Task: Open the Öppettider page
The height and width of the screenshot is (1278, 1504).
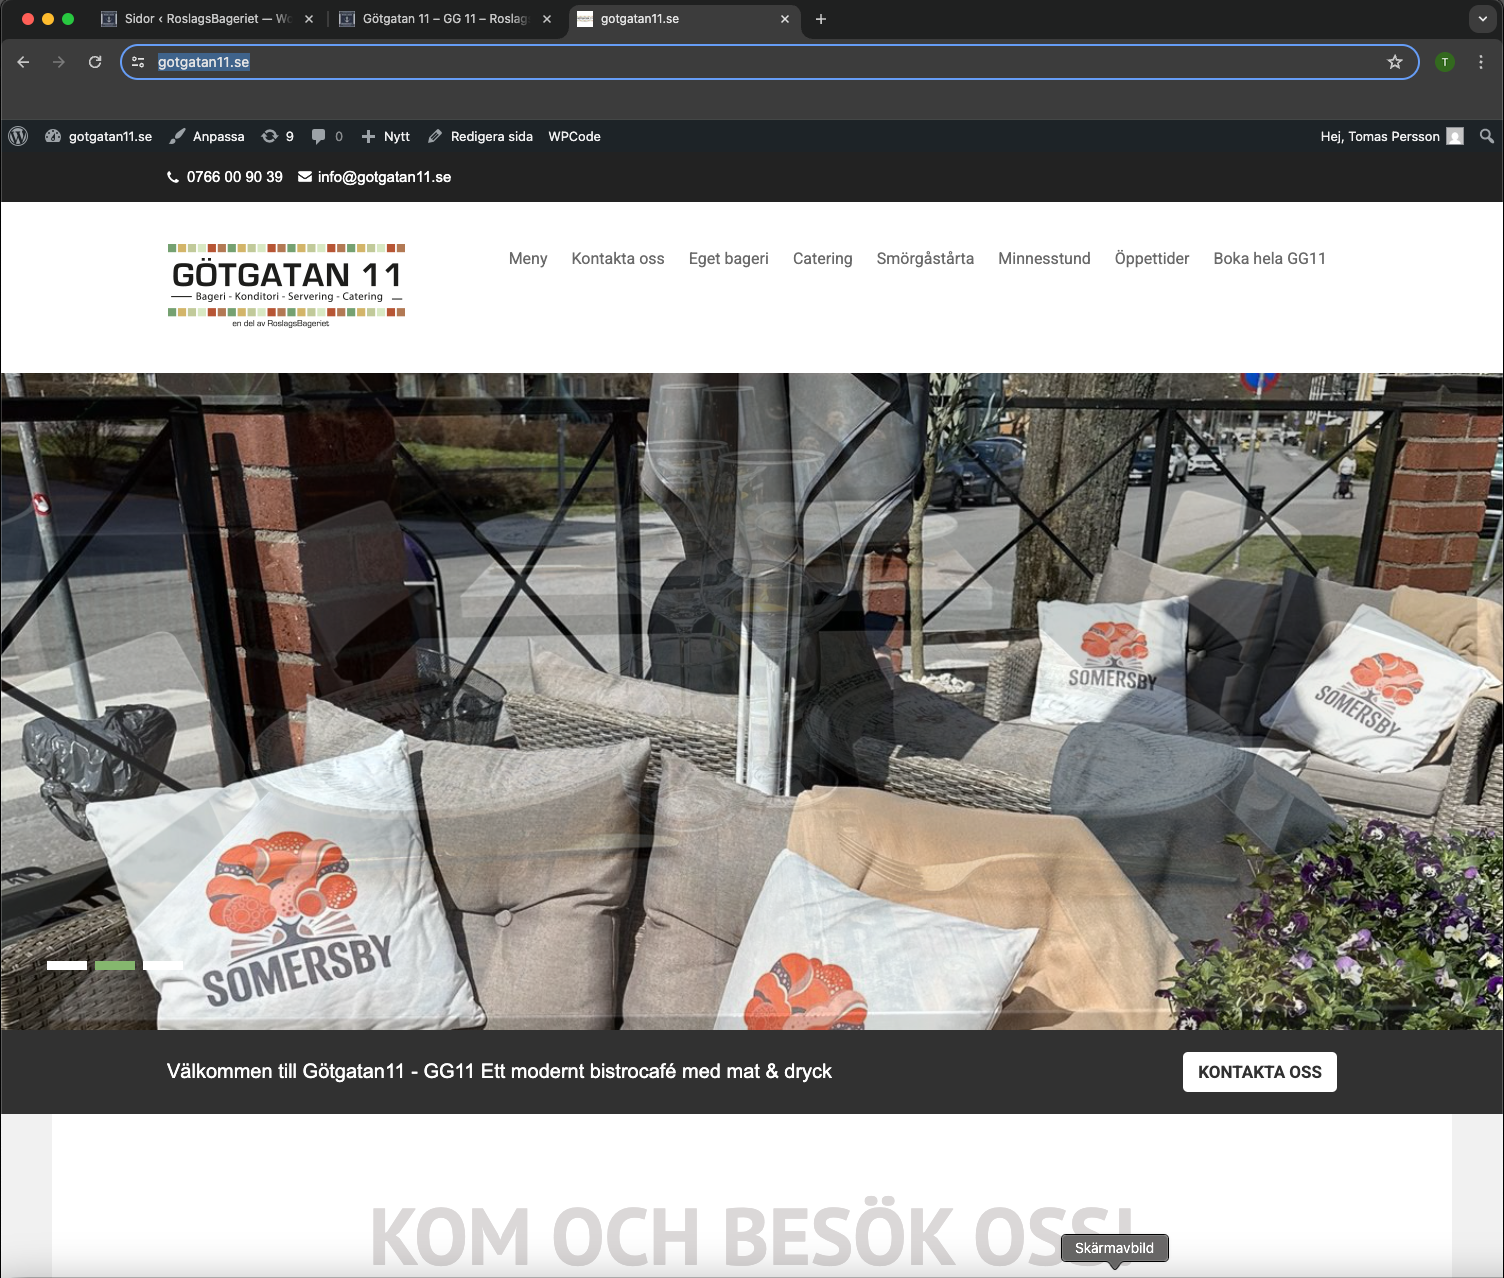Action: [x=1152, y=258]
